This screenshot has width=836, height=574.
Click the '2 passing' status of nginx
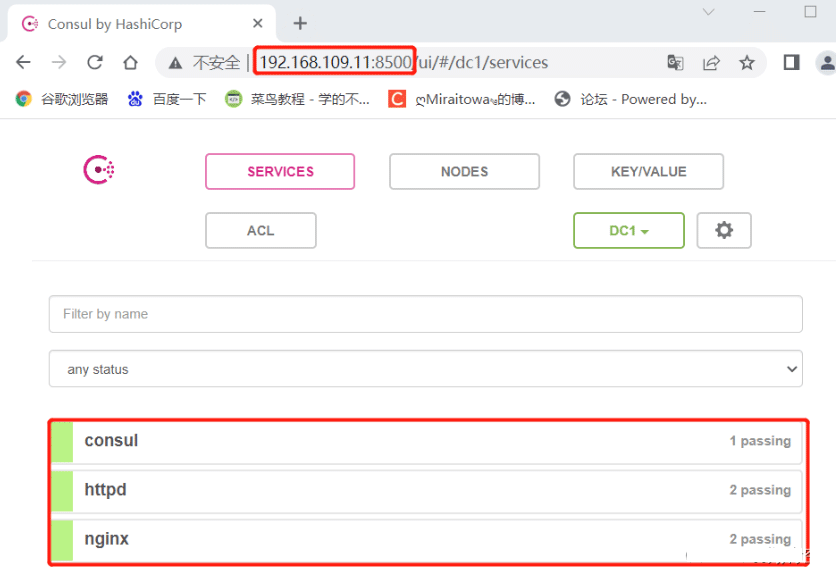(760, 539)
